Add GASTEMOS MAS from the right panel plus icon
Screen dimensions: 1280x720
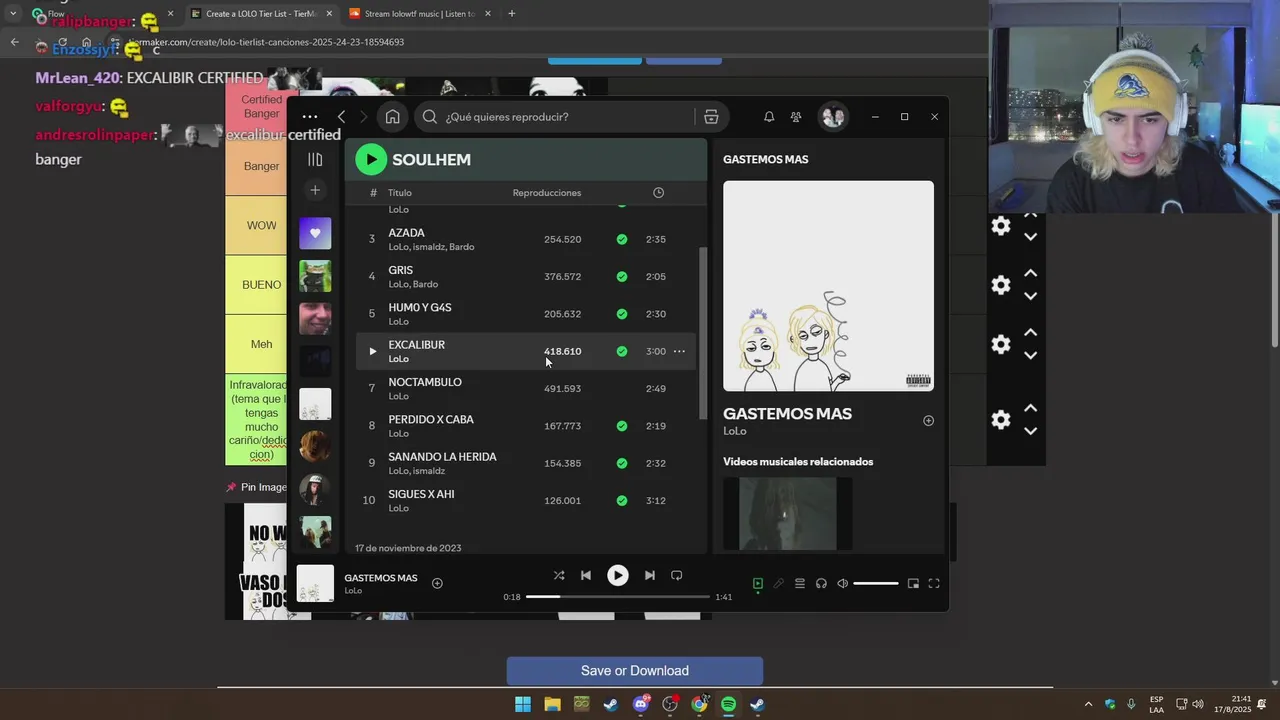point(928,421)
